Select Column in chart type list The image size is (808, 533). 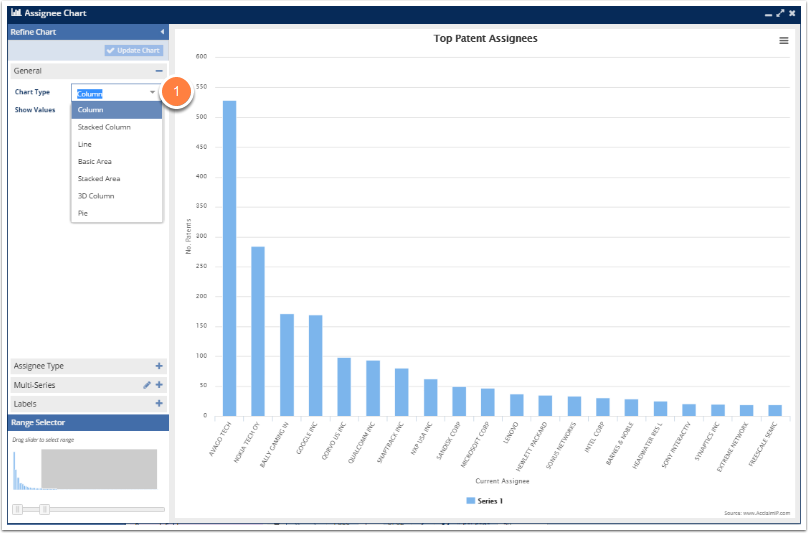coord(117,110)
